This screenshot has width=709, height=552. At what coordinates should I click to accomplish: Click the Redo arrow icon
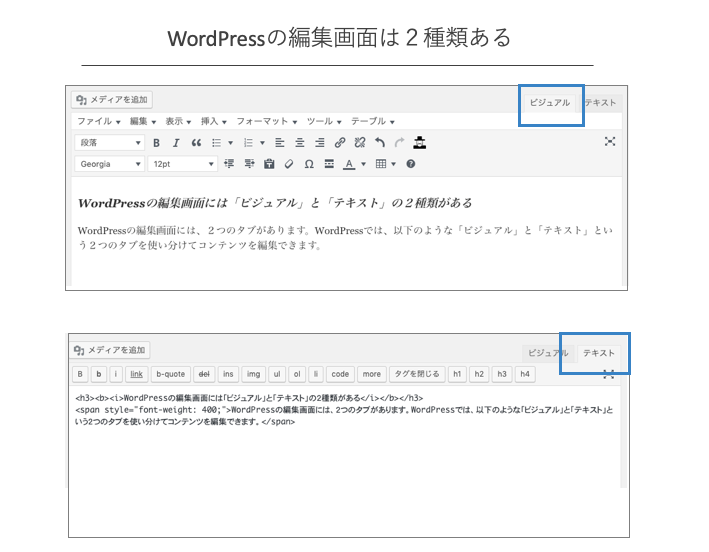(399, 143)
